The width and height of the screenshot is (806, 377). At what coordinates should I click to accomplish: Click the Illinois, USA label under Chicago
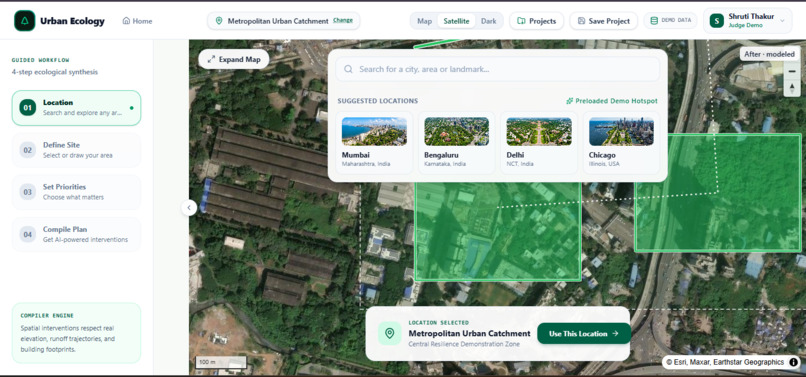click(x=604, y=164)
